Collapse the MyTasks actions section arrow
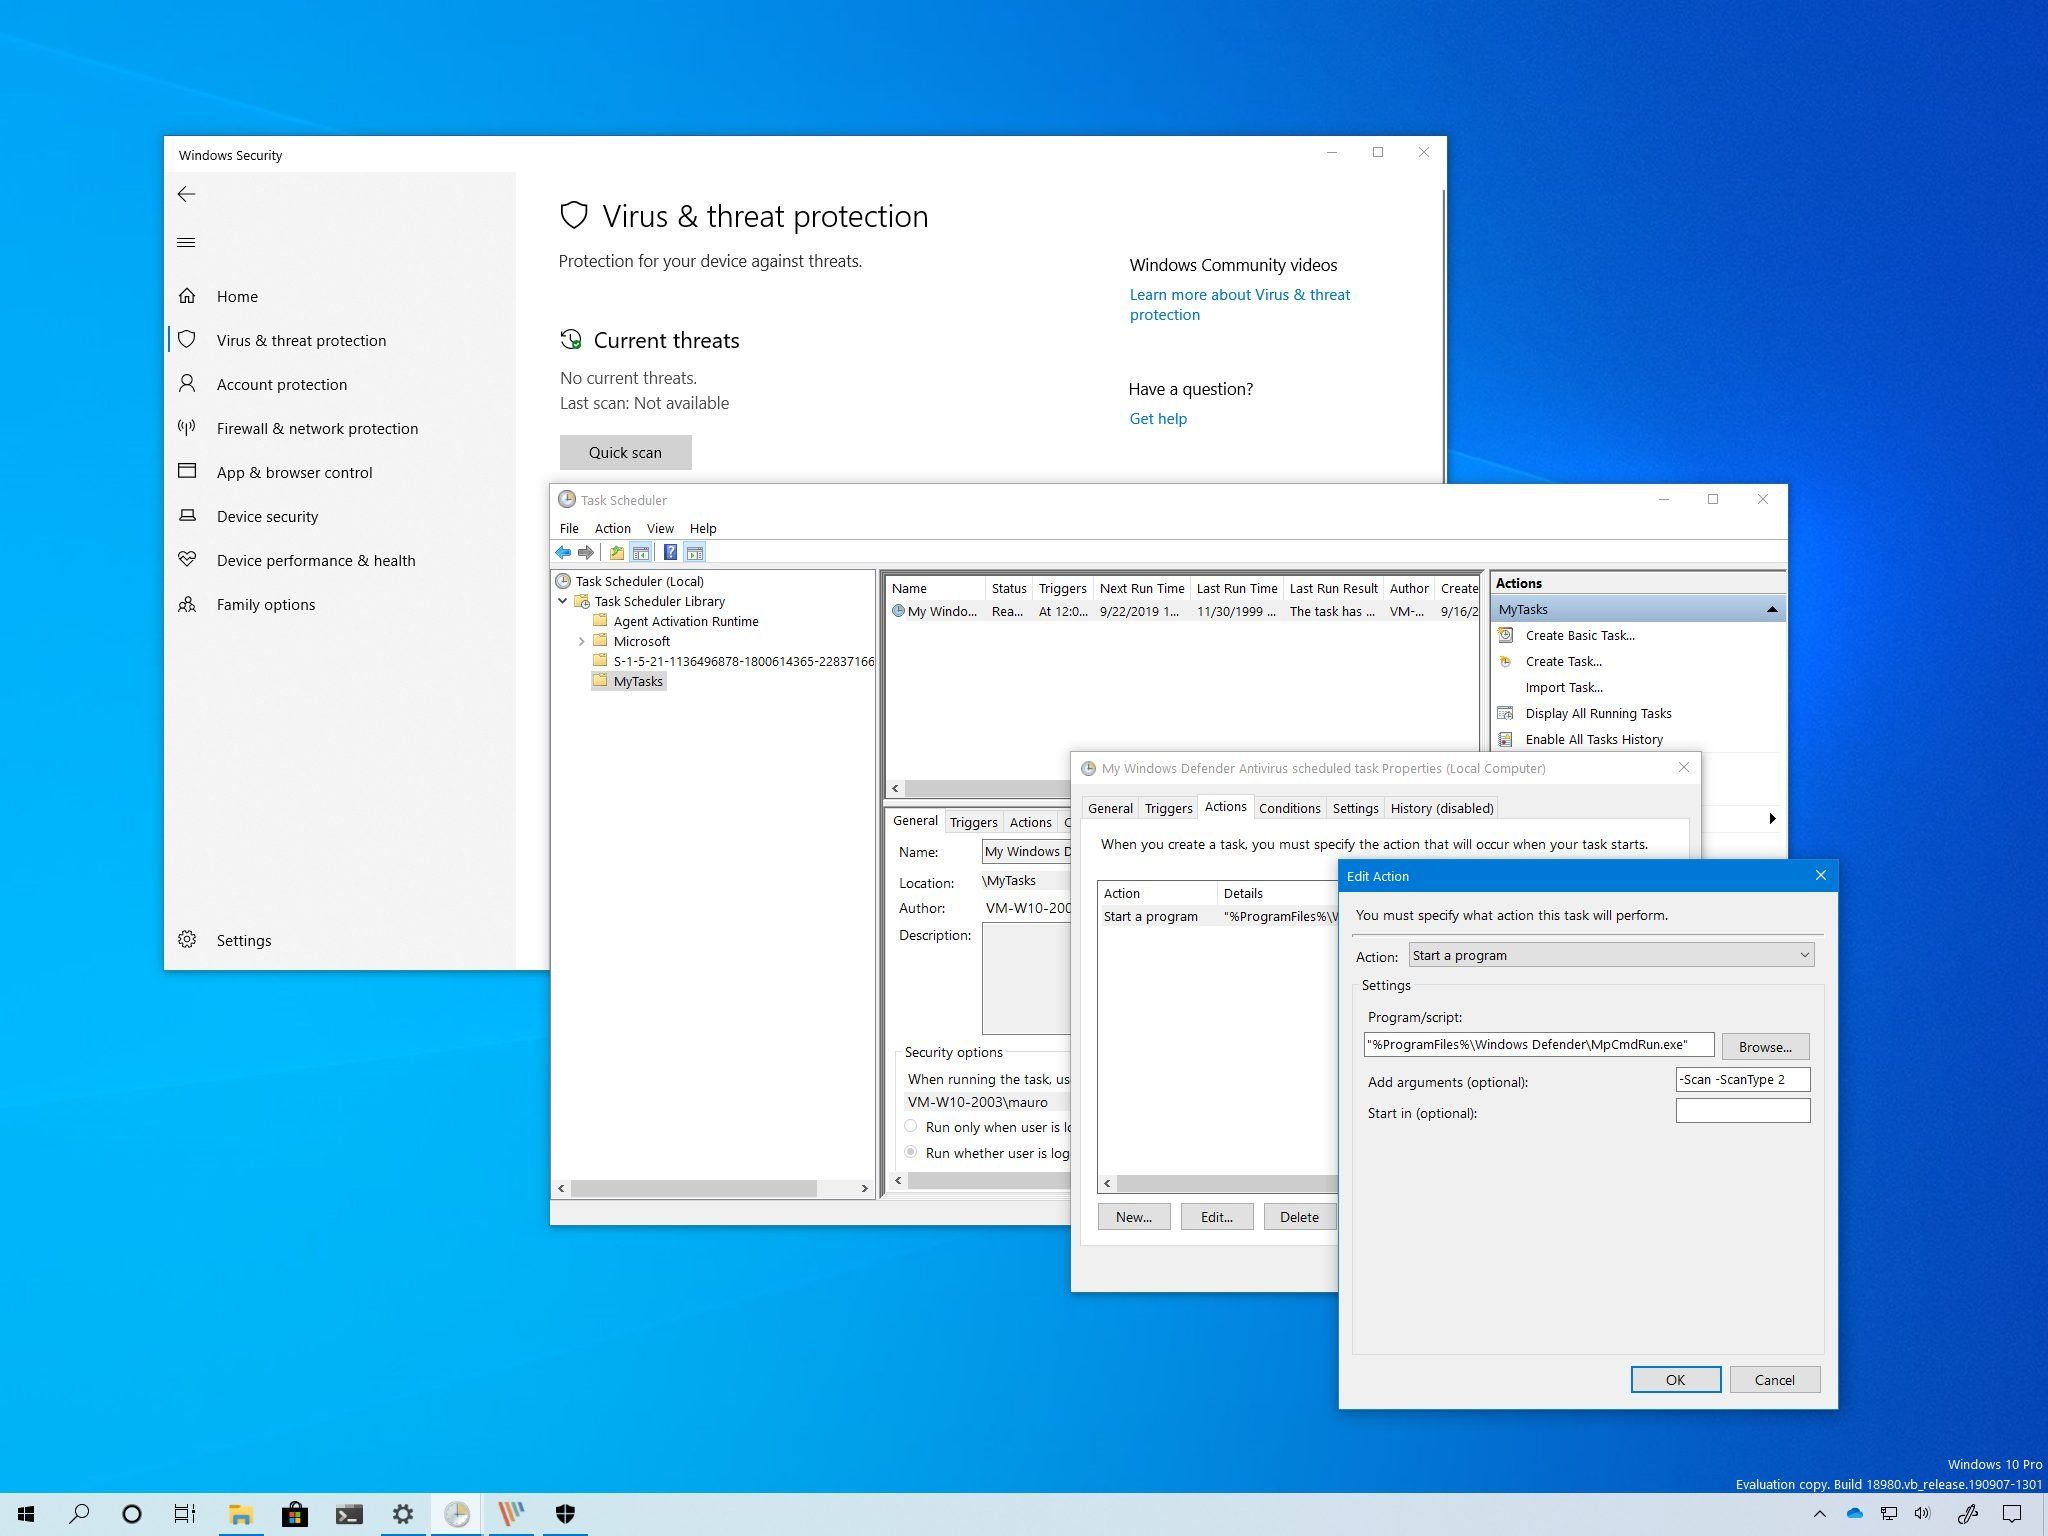Image resolution: width=2048 pixels, height=1536 pixels. 1771,609
